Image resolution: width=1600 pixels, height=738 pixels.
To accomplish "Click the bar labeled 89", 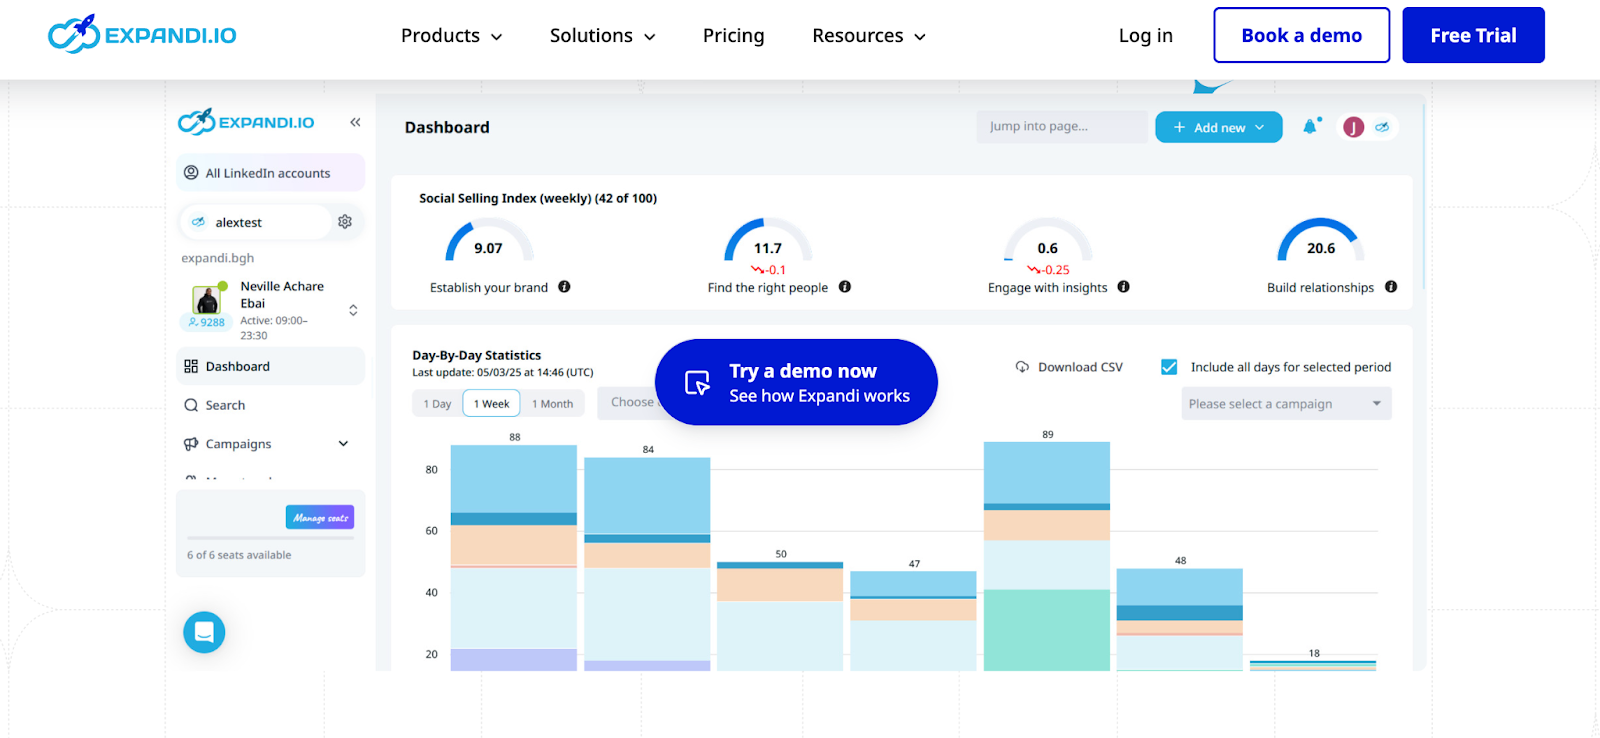I will (x=1047, y=556).
